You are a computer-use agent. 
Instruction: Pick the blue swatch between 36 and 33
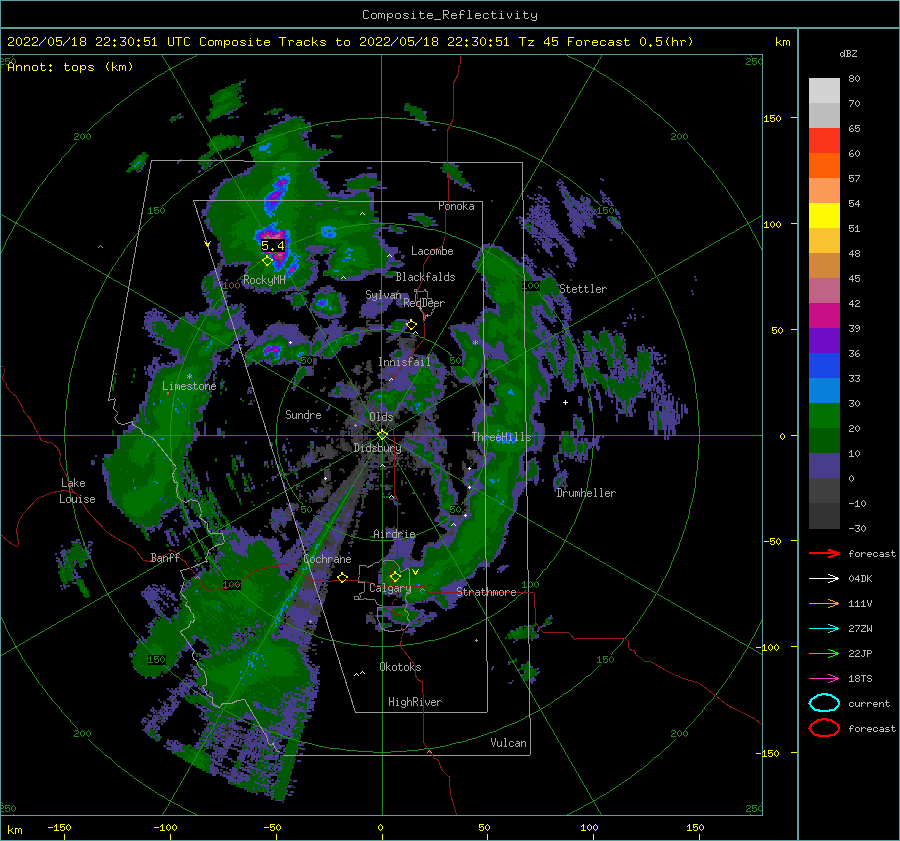[824, 365]
